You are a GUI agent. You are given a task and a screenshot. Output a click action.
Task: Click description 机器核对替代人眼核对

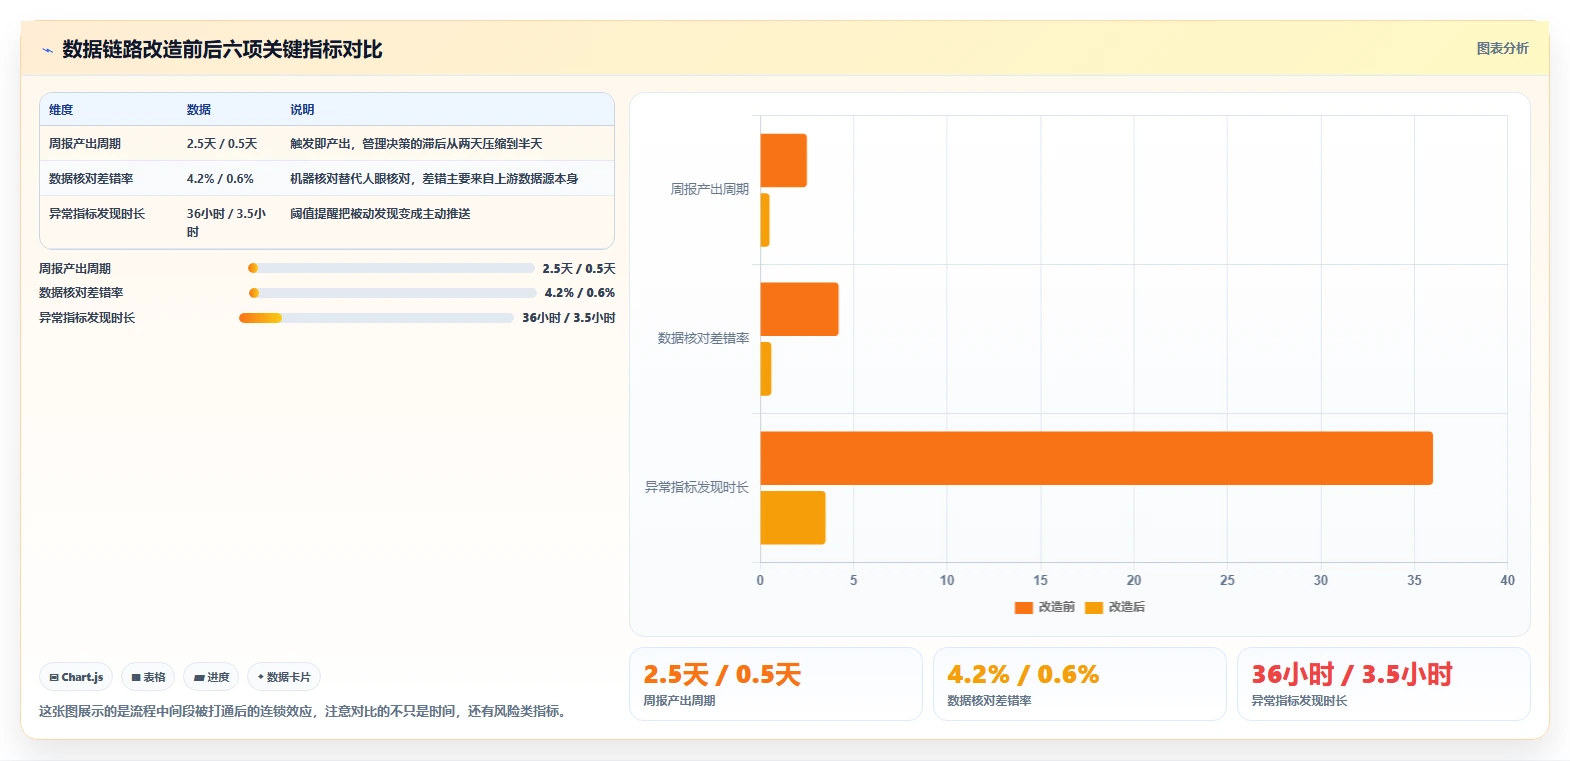coord(434,179)
